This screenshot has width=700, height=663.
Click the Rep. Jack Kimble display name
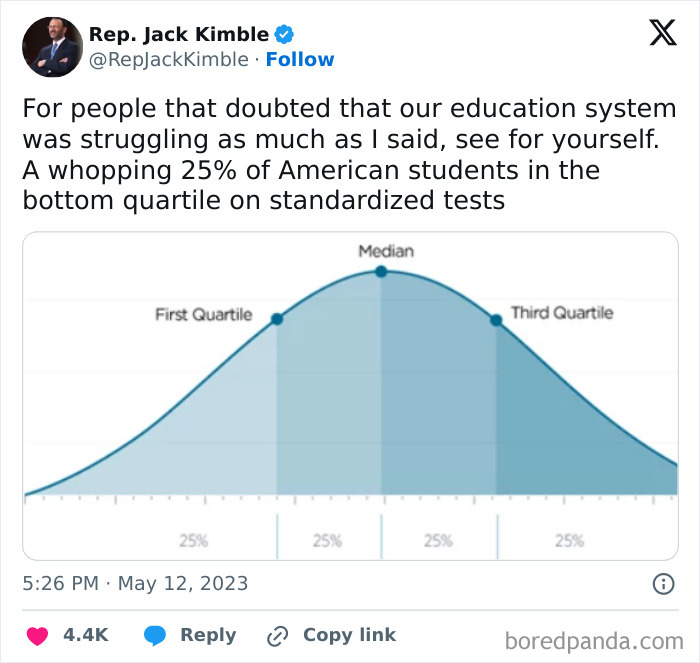pyautogui.click(x=178, y=34)
